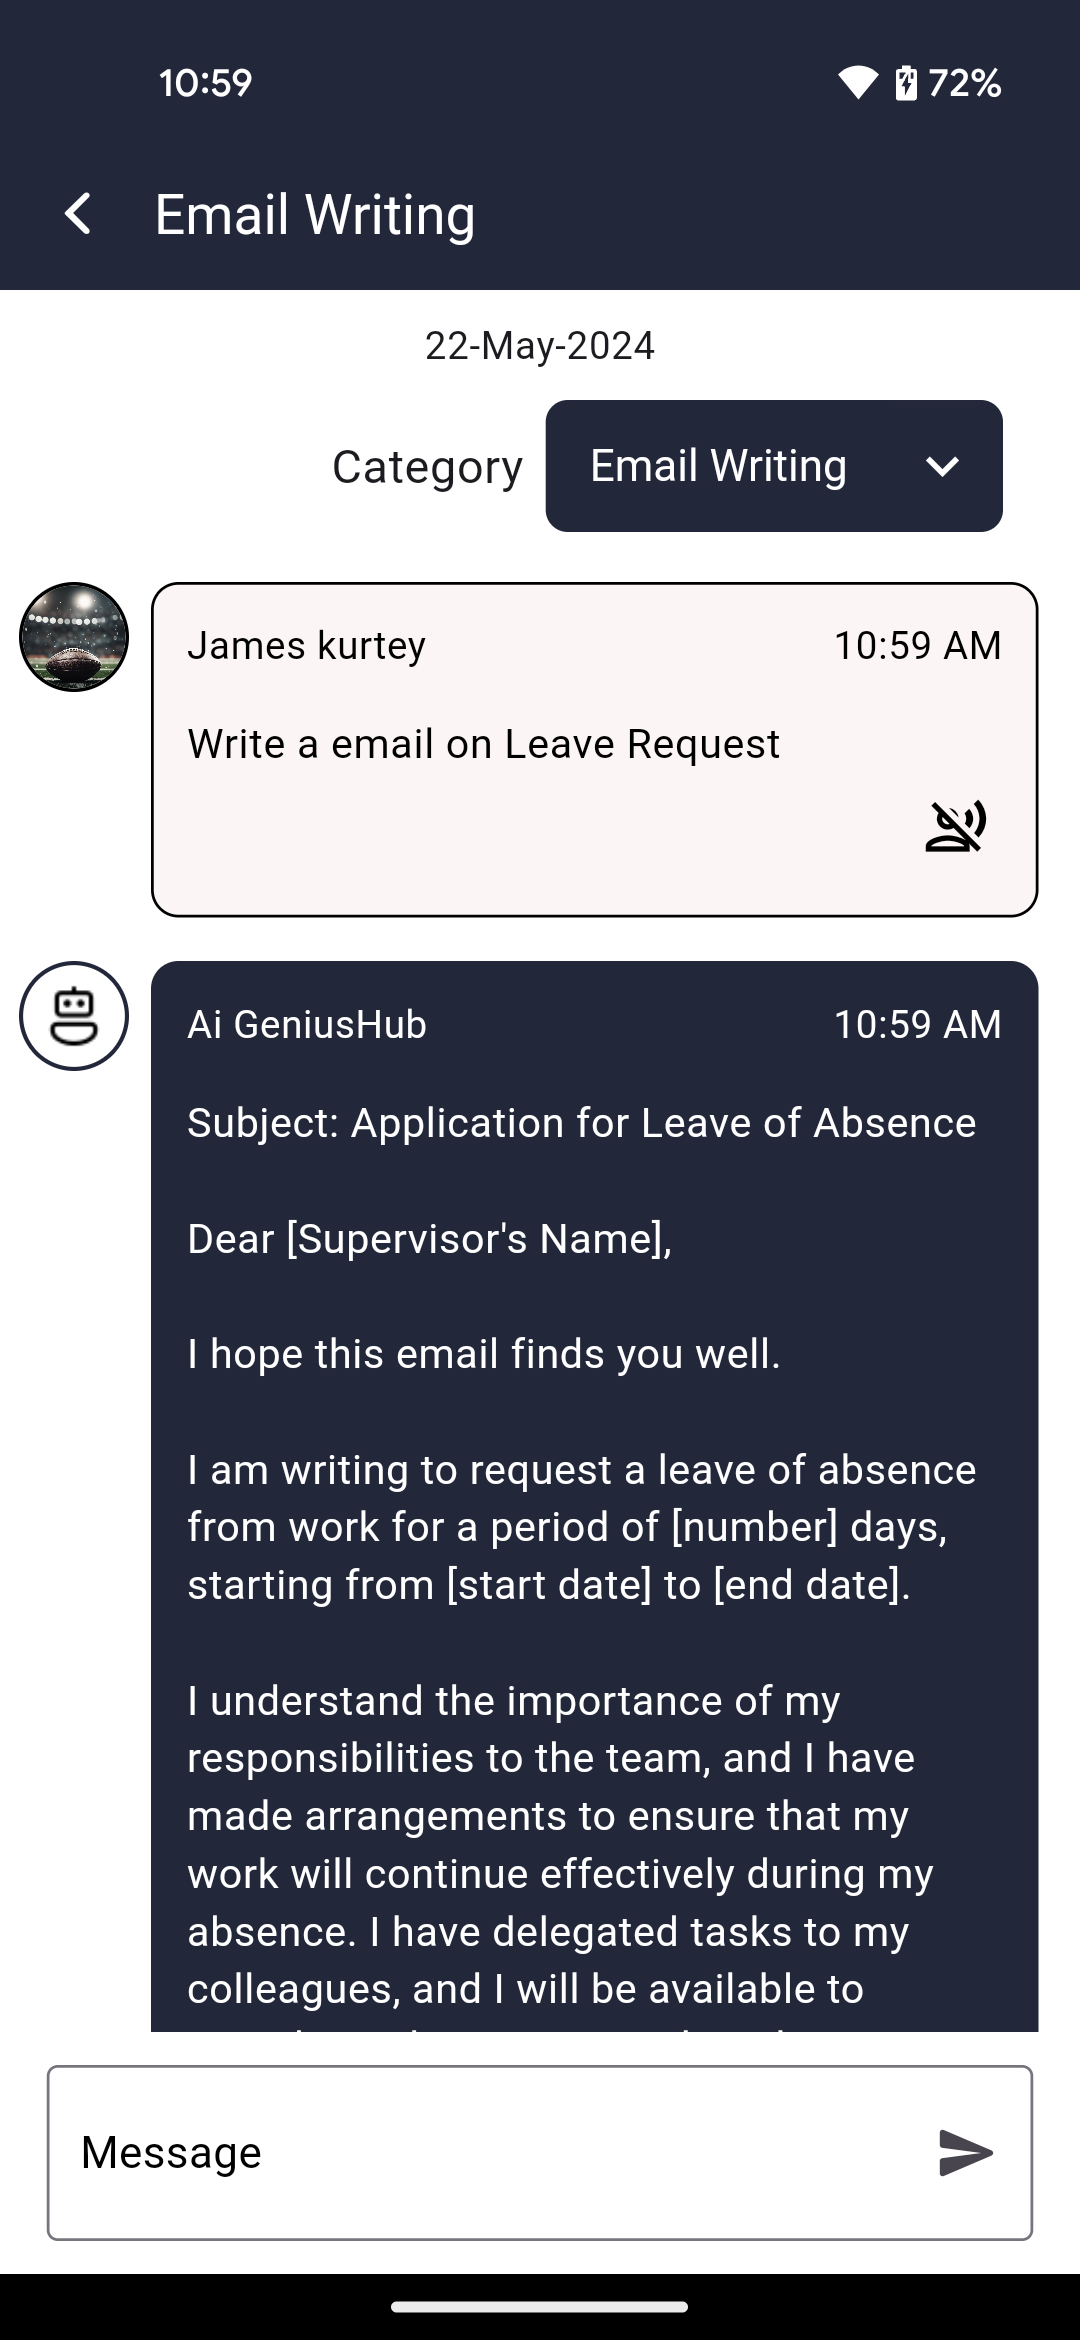1080x2340 pixels.
Task: Tap the Wi-Fi icon in status bar
Action: click(x=857, y=83)
